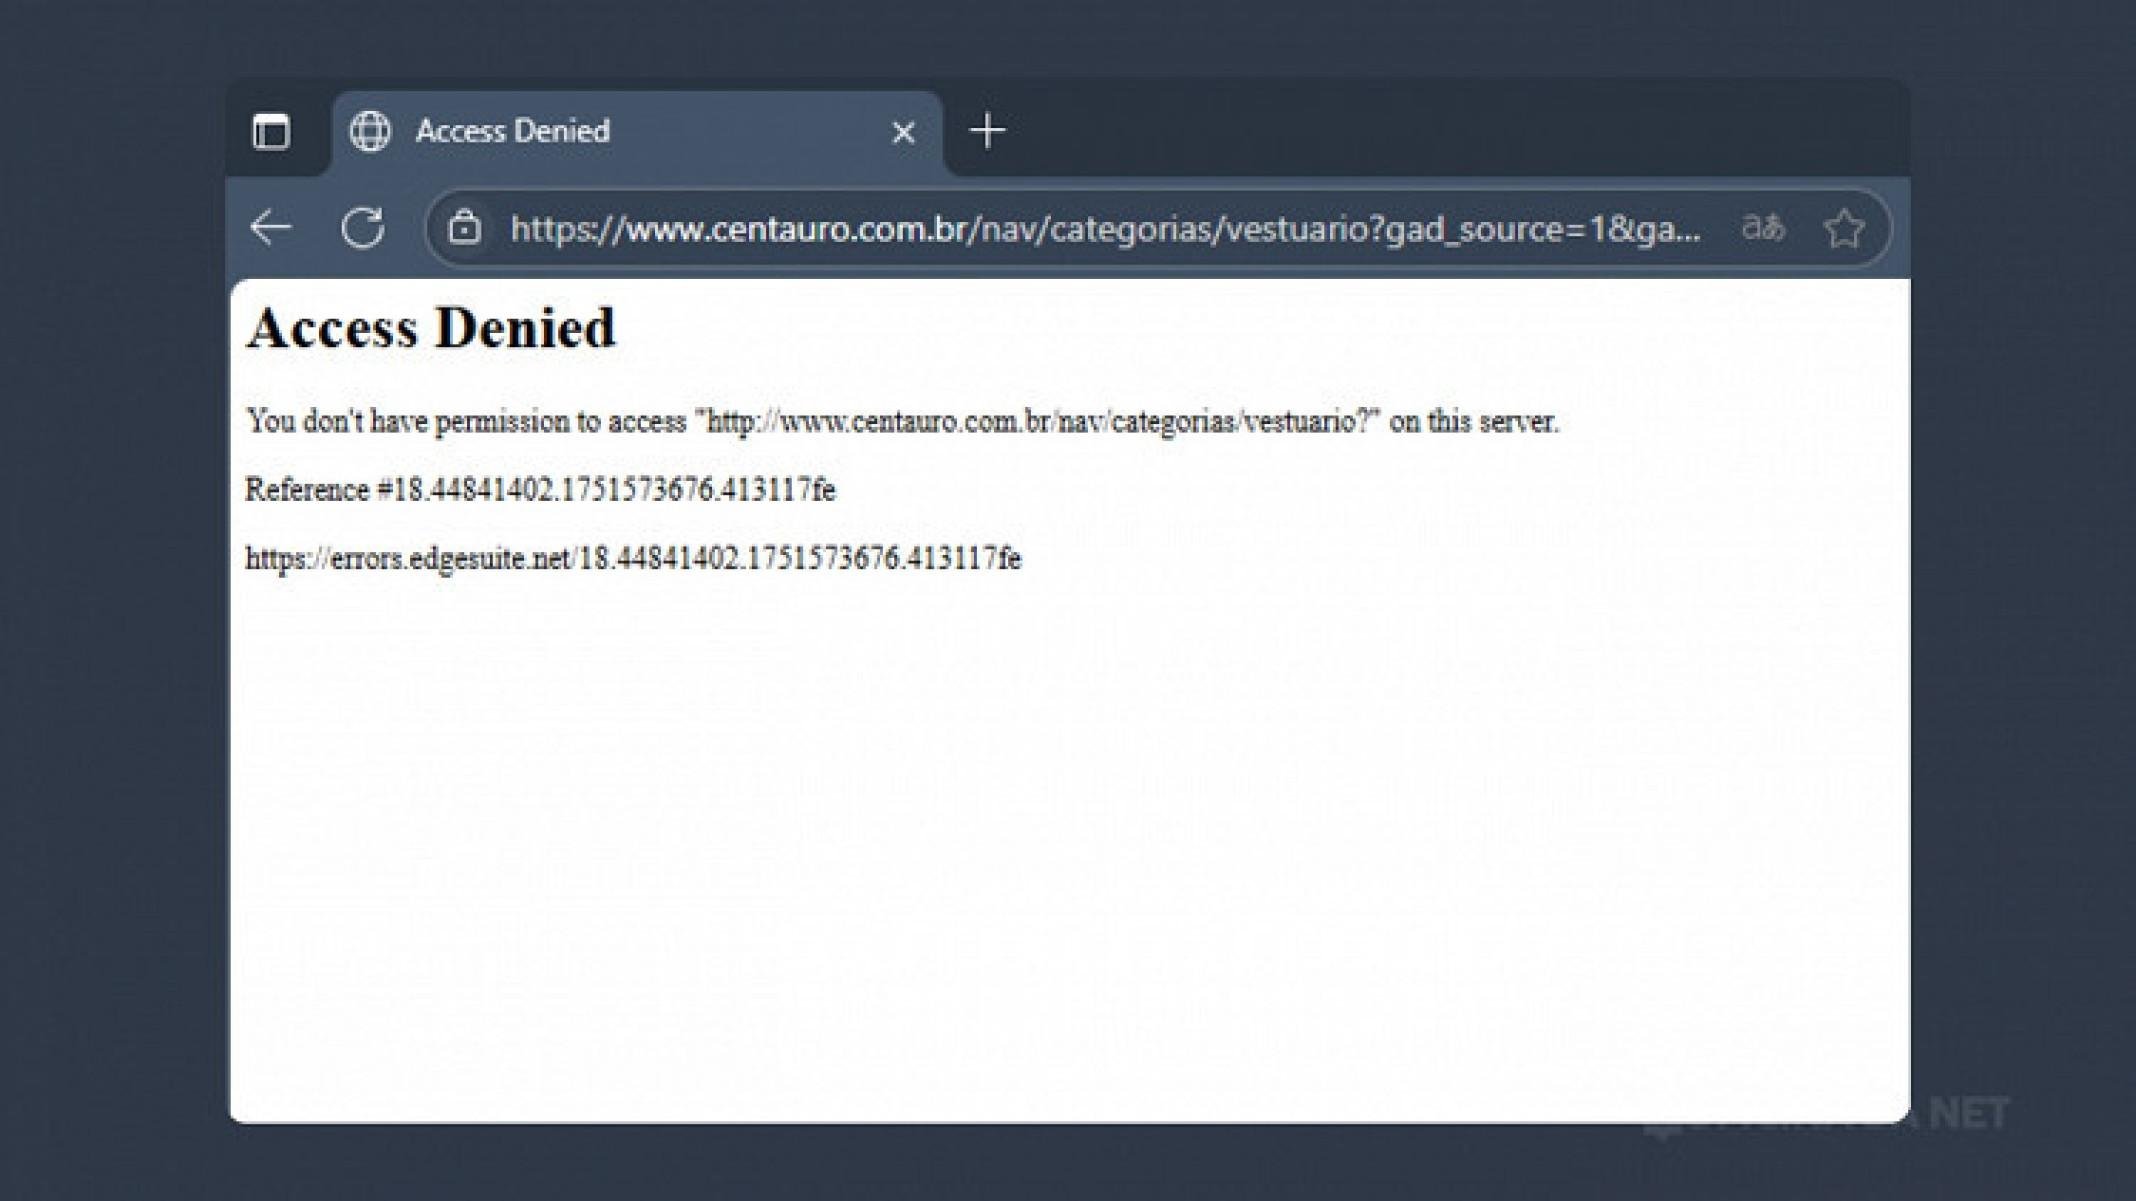
Task: Click the globe favicon on the tab
Action: pos(370,131)
